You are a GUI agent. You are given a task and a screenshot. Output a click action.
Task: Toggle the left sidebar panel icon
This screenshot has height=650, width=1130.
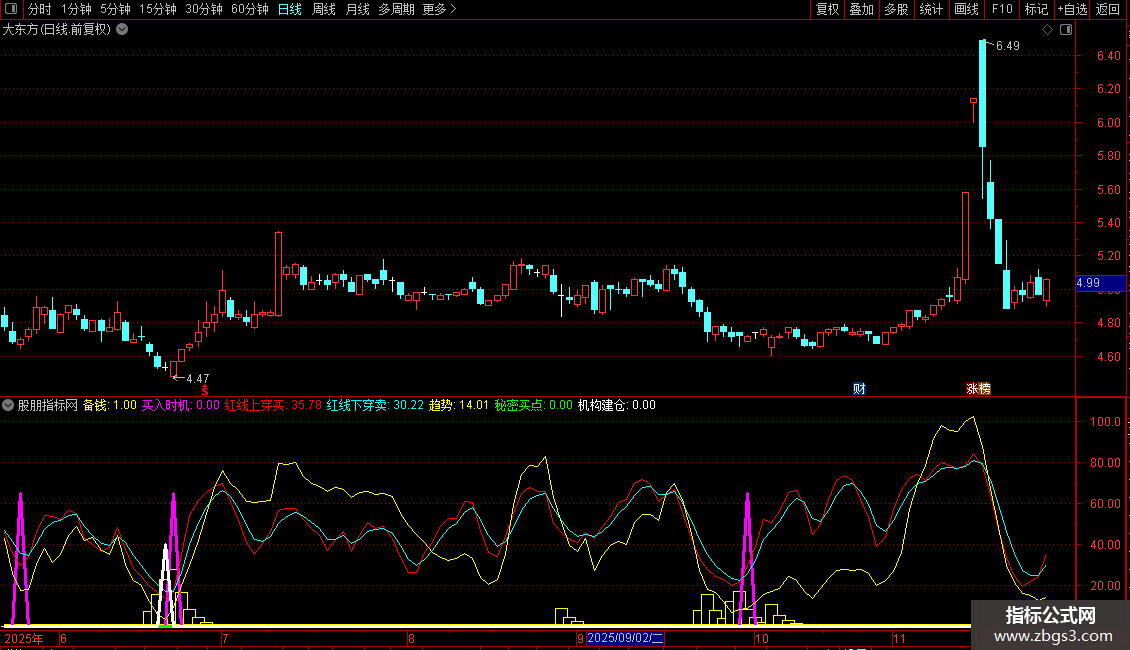[11, 9]
